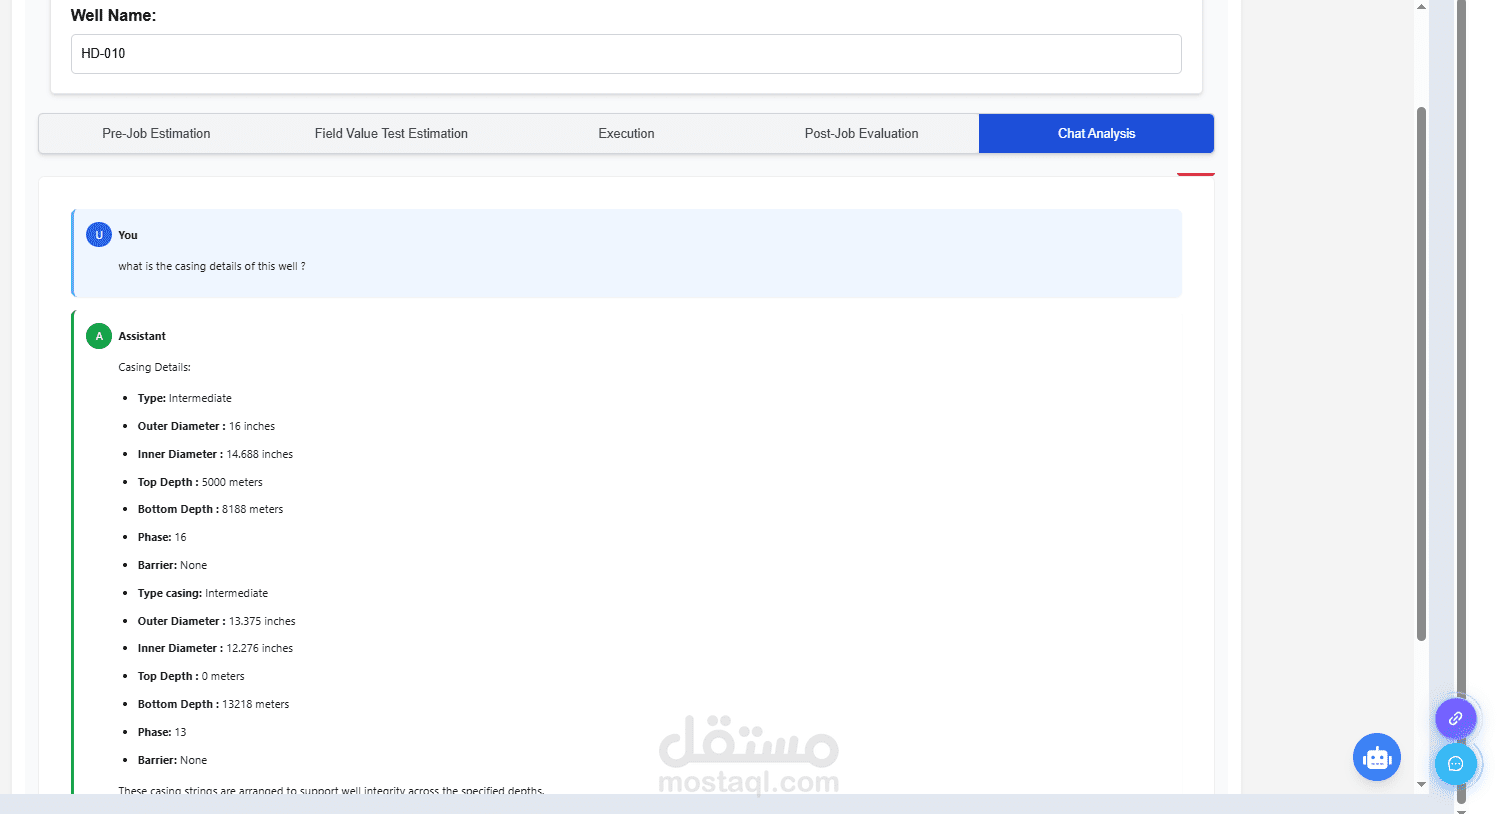Image resolution: width=1498 pixels, height=814 pixels.
Task: Click the 'Assistant' sender name
Action: 142,336
